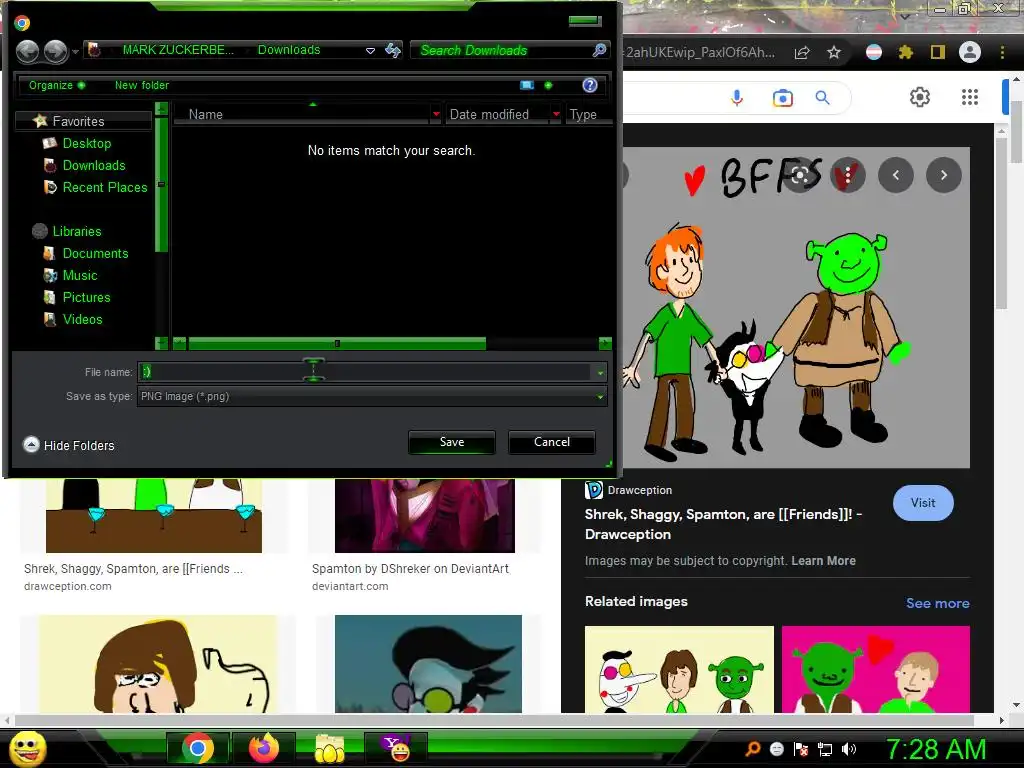
Task: Open the Documents library
Action: [x=95, y=253]
